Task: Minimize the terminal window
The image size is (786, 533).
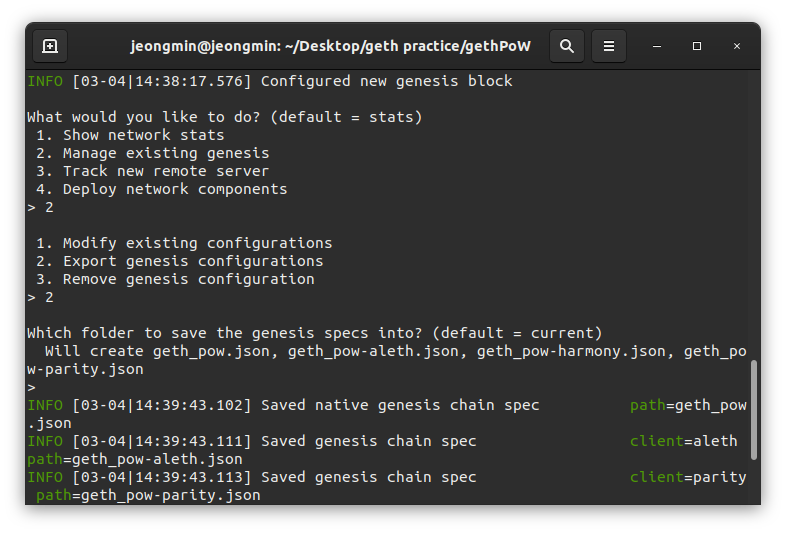Action: pos(657,46)
